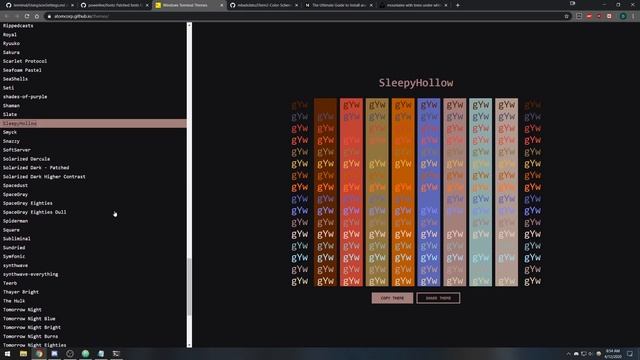Image resolution: width=640 pixels, height=360 pixels.
Task: Switch to the mountains image search tab
Action: click(413, 5)
